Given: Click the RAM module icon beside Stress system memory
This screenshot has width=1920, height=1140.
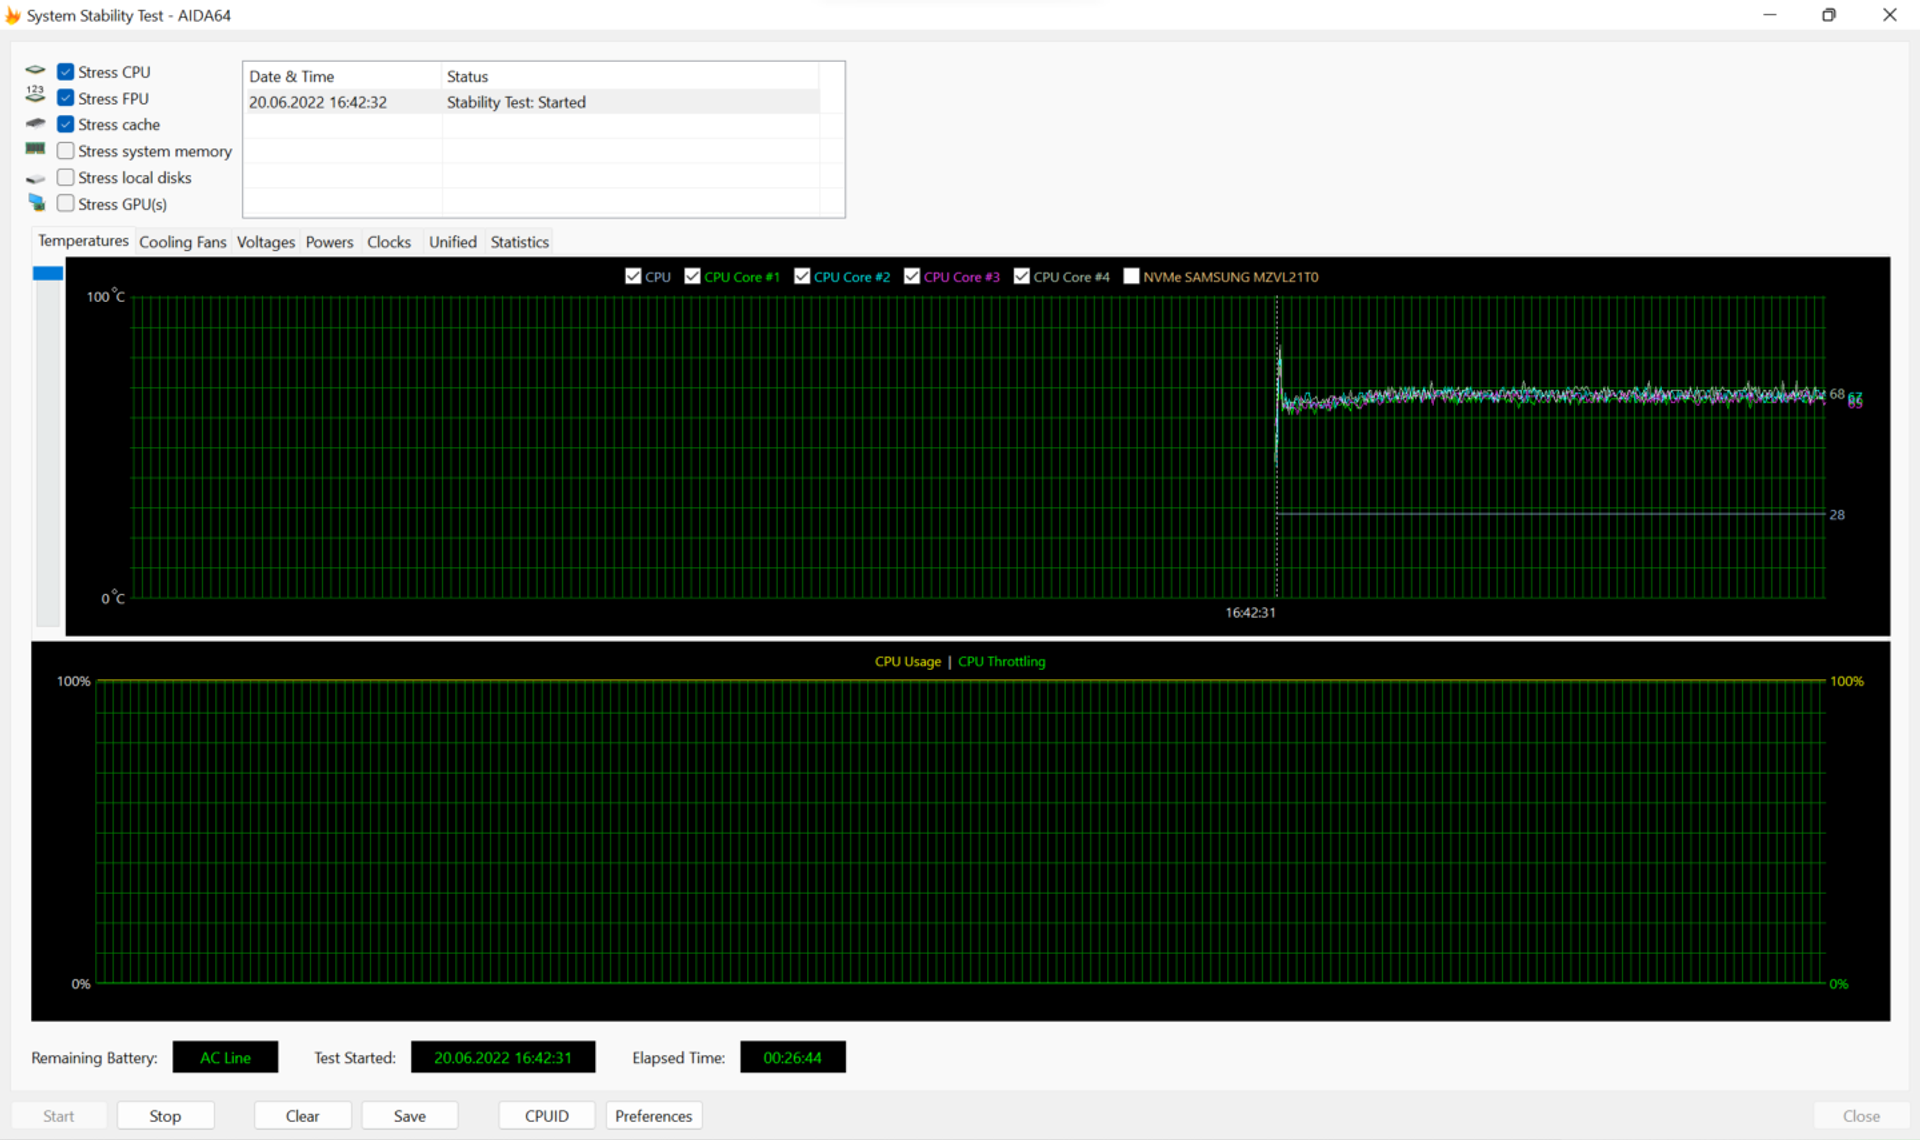Looking at the screenshot, I should click(x=35, y=149).
